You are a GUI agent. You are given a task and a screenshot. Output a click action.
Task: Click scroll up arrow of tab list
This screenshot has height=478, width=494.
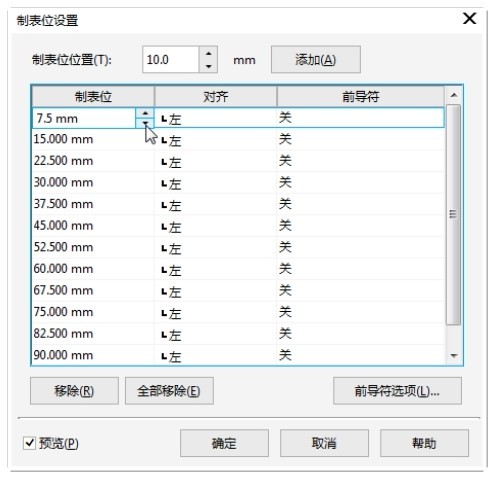(x=453, y=95)
